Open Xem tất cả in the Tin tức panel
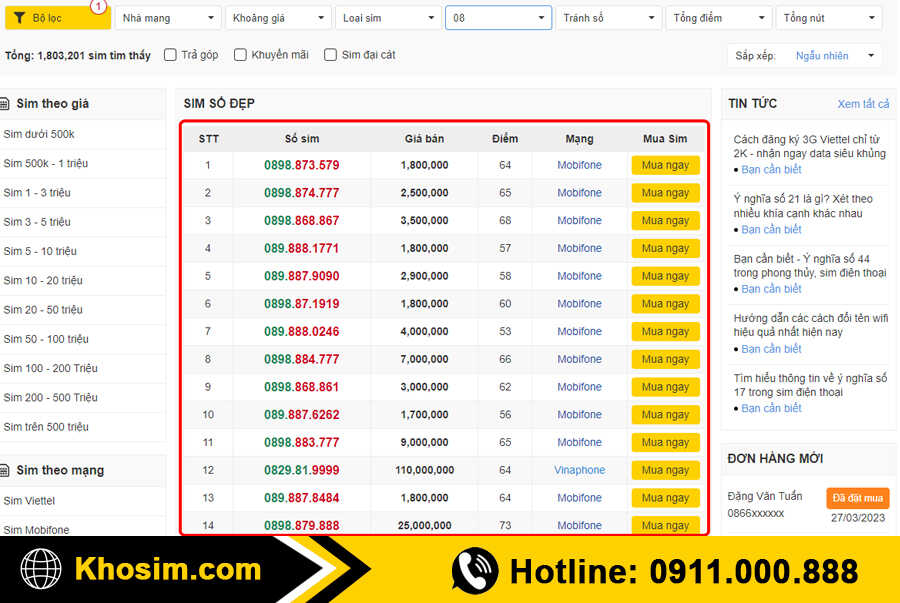 (x=863, y=103)
